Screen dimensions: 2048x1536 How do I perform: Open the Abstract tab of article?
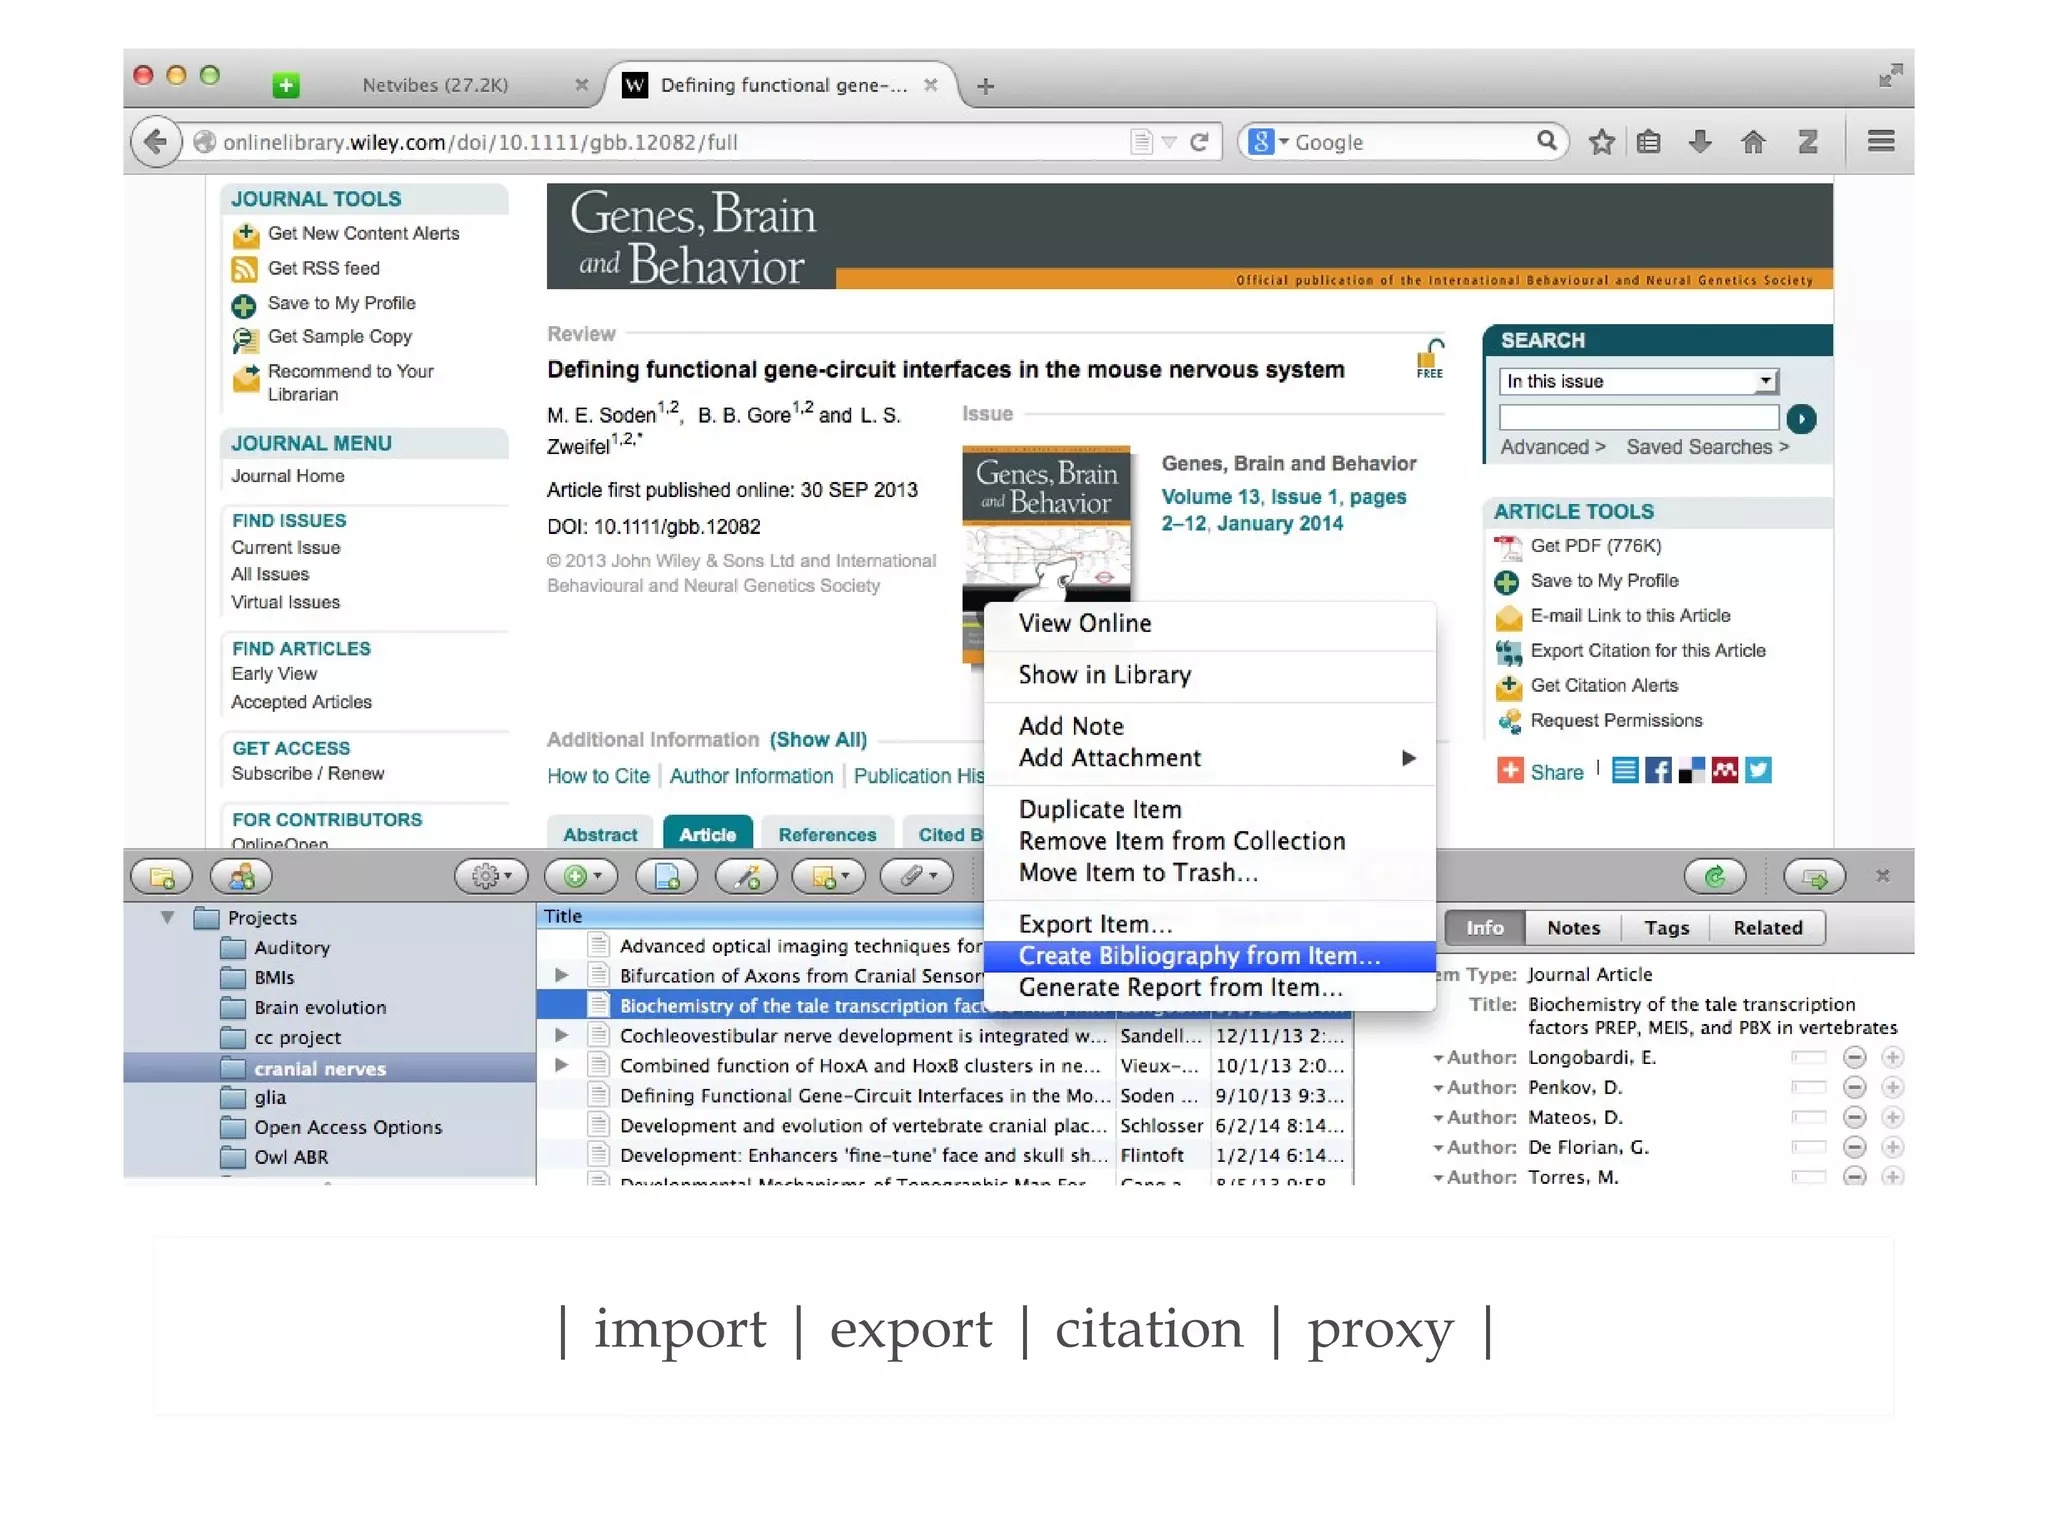(600, 834)
